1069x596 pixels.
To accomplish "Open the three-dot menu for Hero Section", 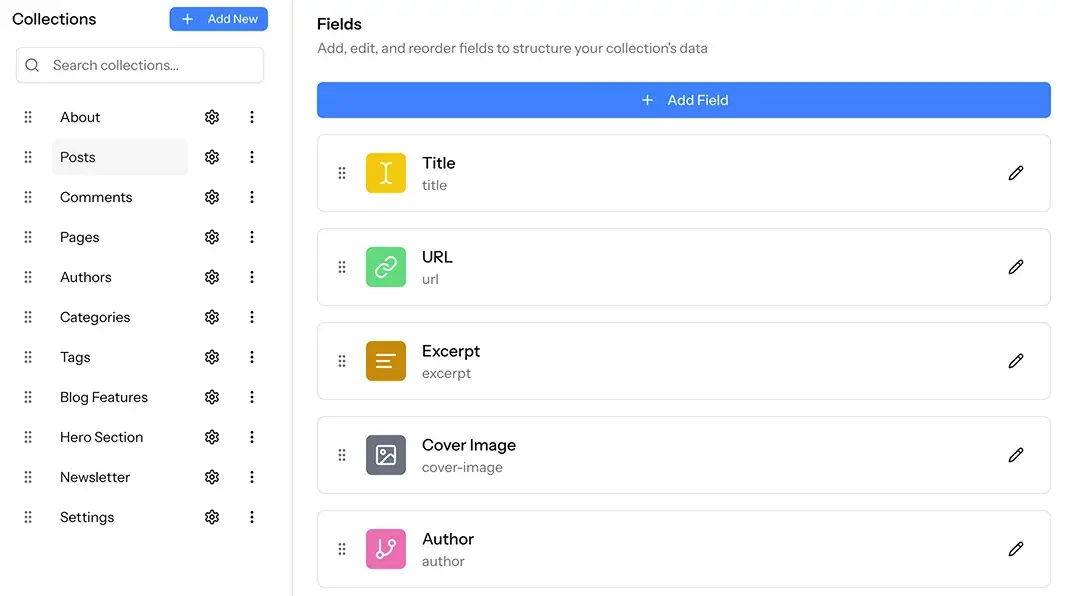I will pos(252,437).
